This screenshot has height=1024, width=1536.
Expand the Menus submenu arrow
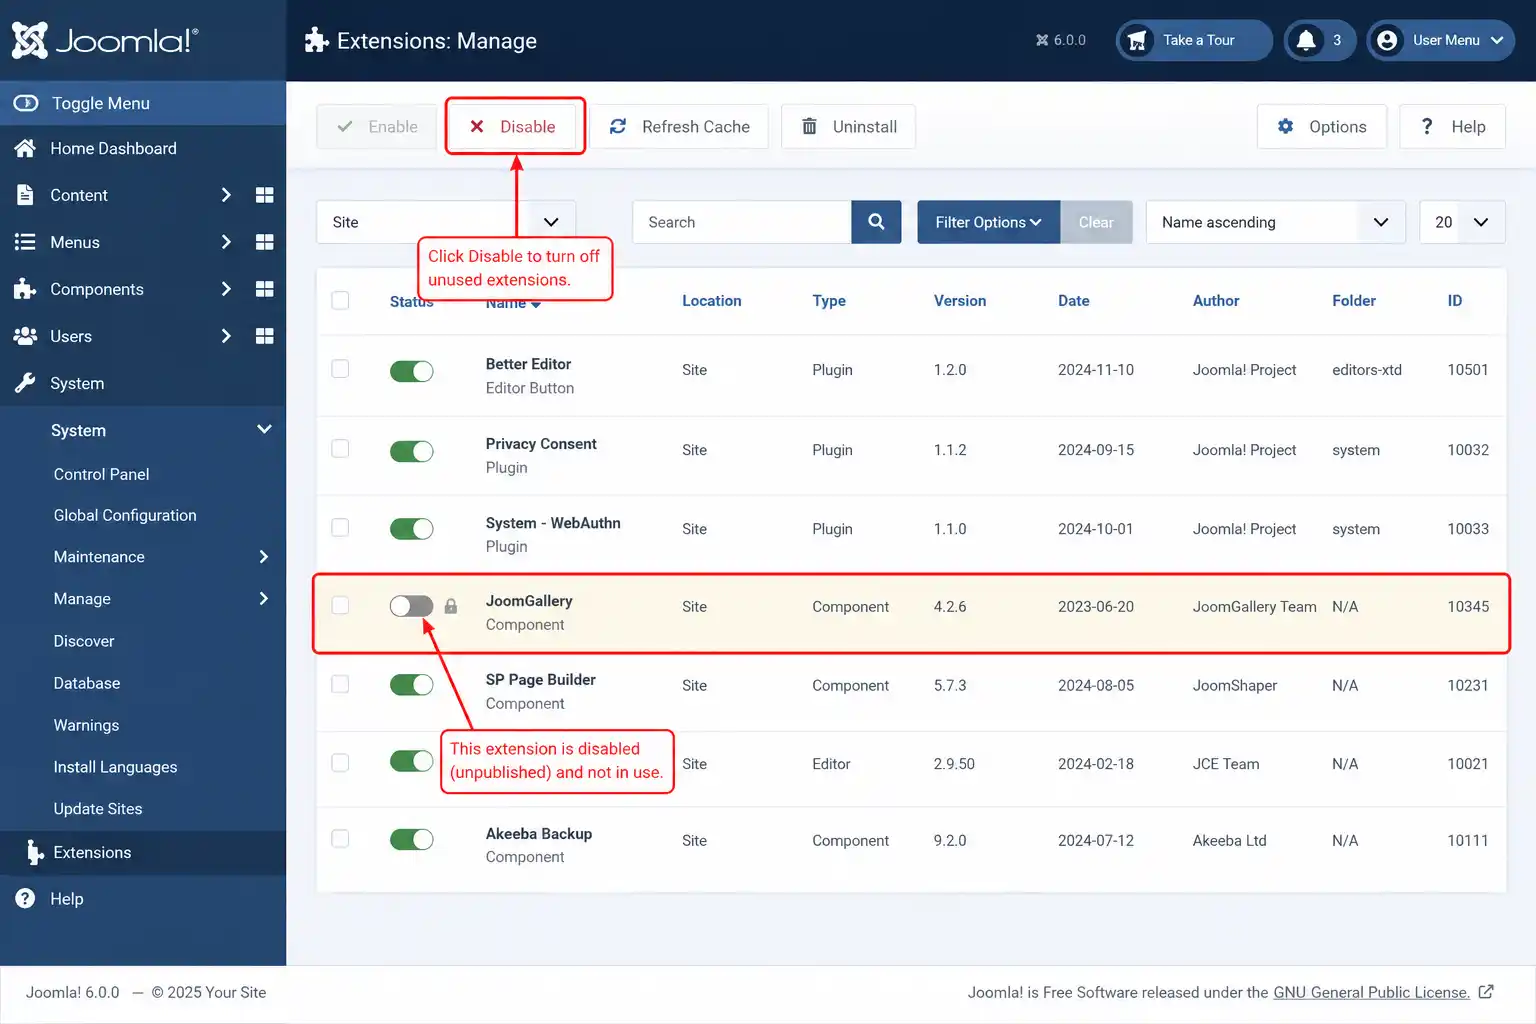click(x=226, y=242)
